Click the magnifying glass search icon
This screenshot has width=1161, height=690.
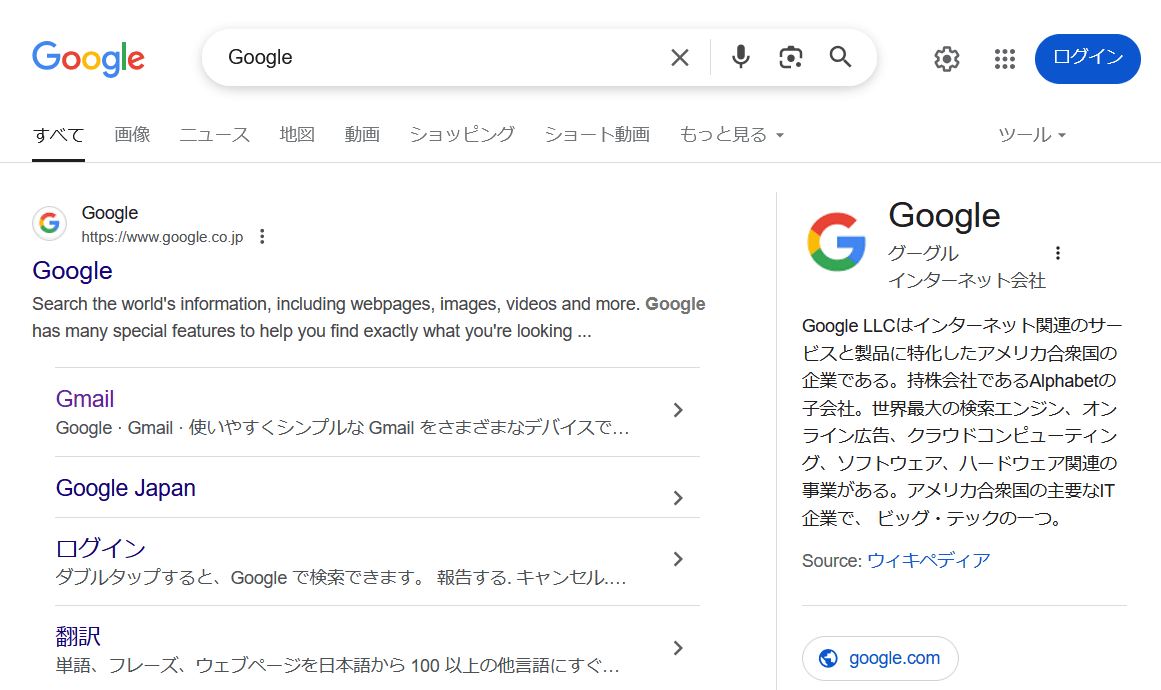click(840, 57)
